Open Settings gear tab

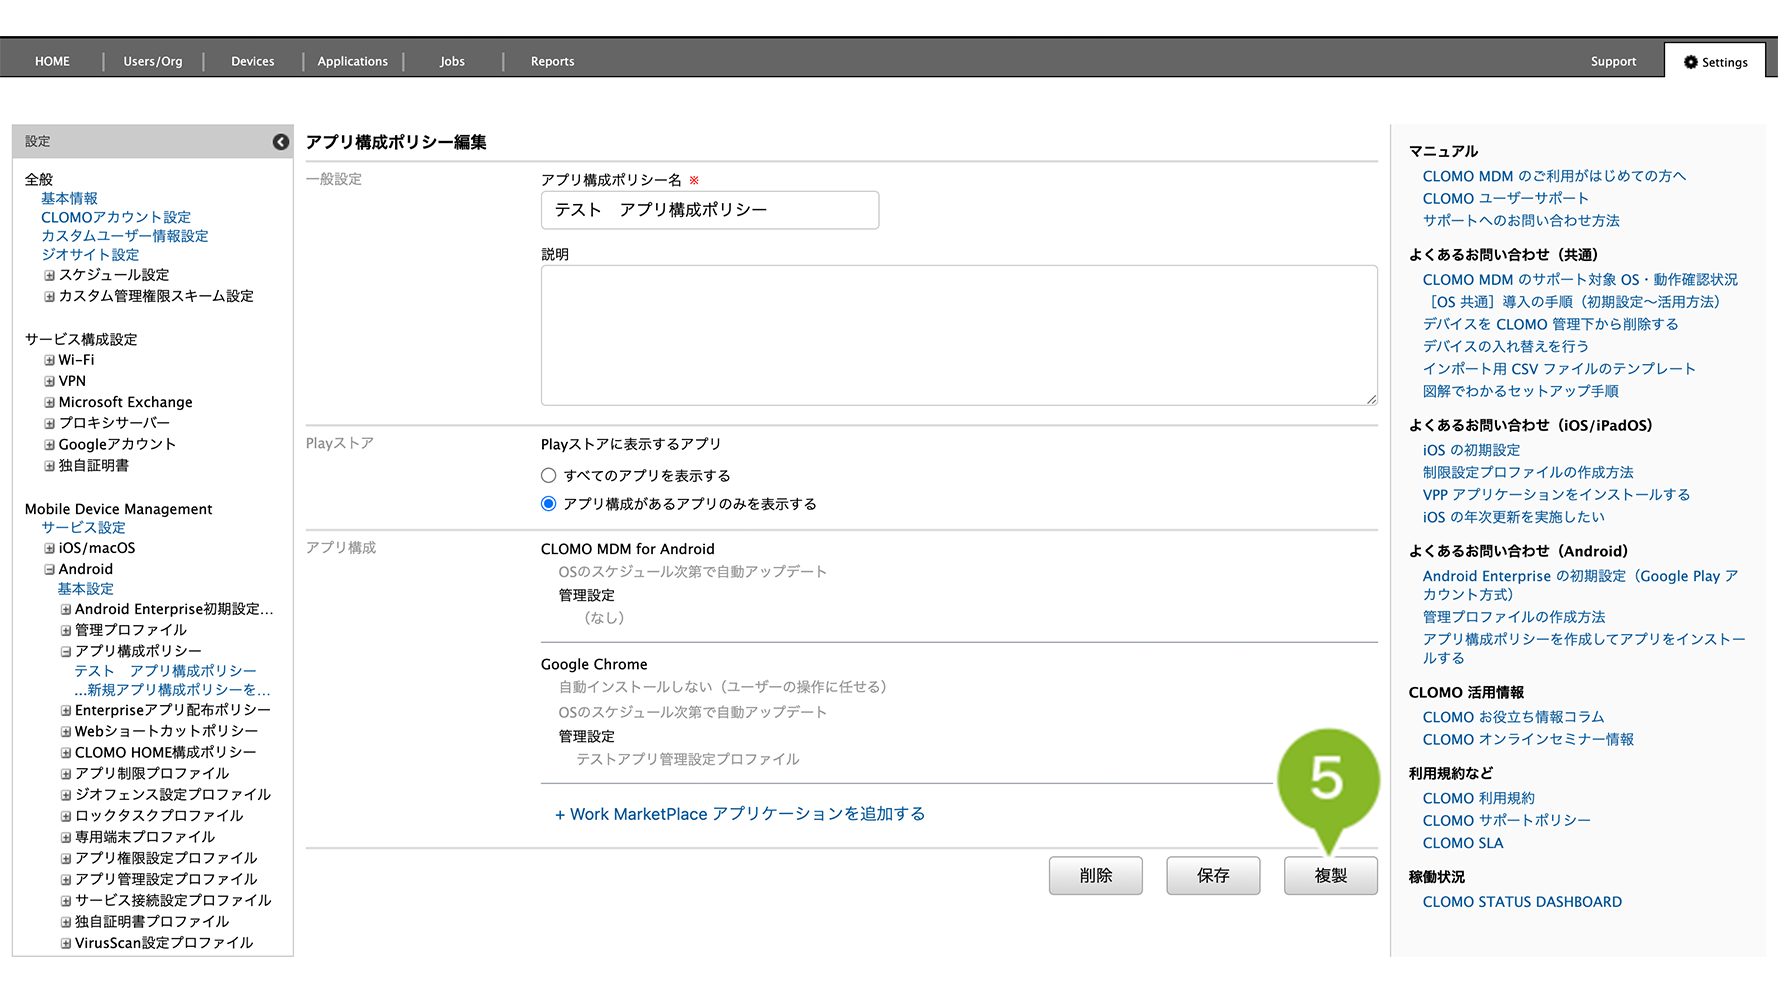[1715, 62]
